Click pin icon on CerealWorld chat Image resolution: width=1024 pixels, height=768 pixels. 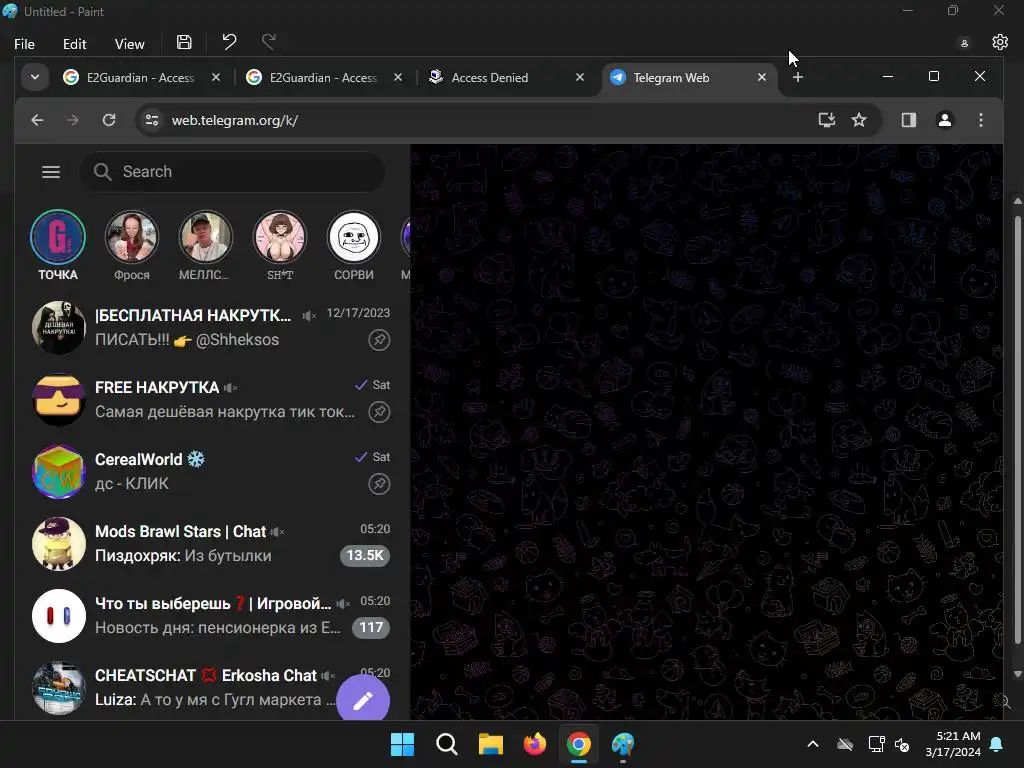tap(379, 484)
